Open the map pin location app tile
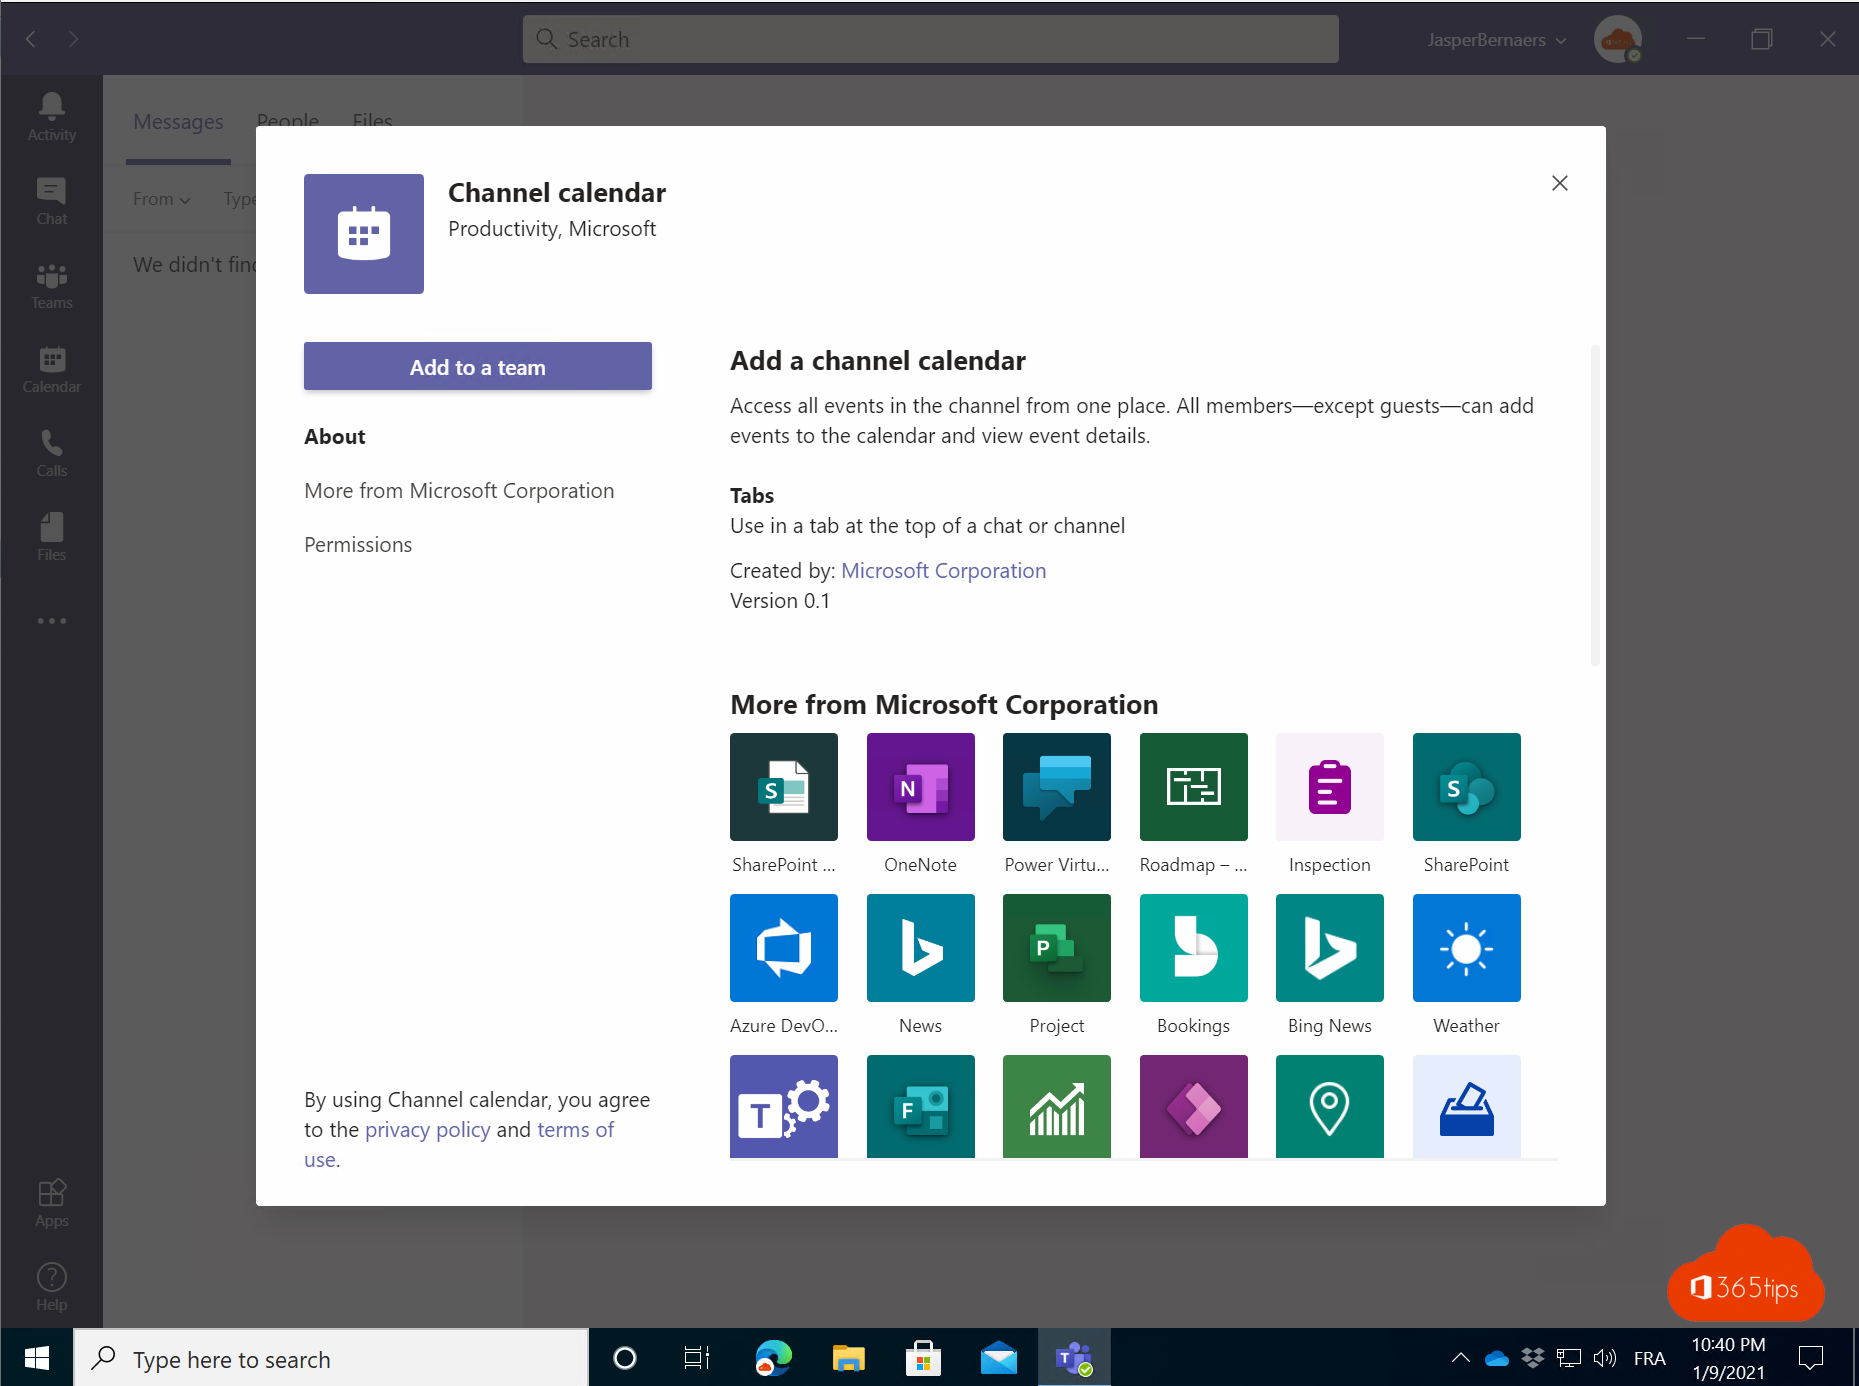 (1329, 1106)
